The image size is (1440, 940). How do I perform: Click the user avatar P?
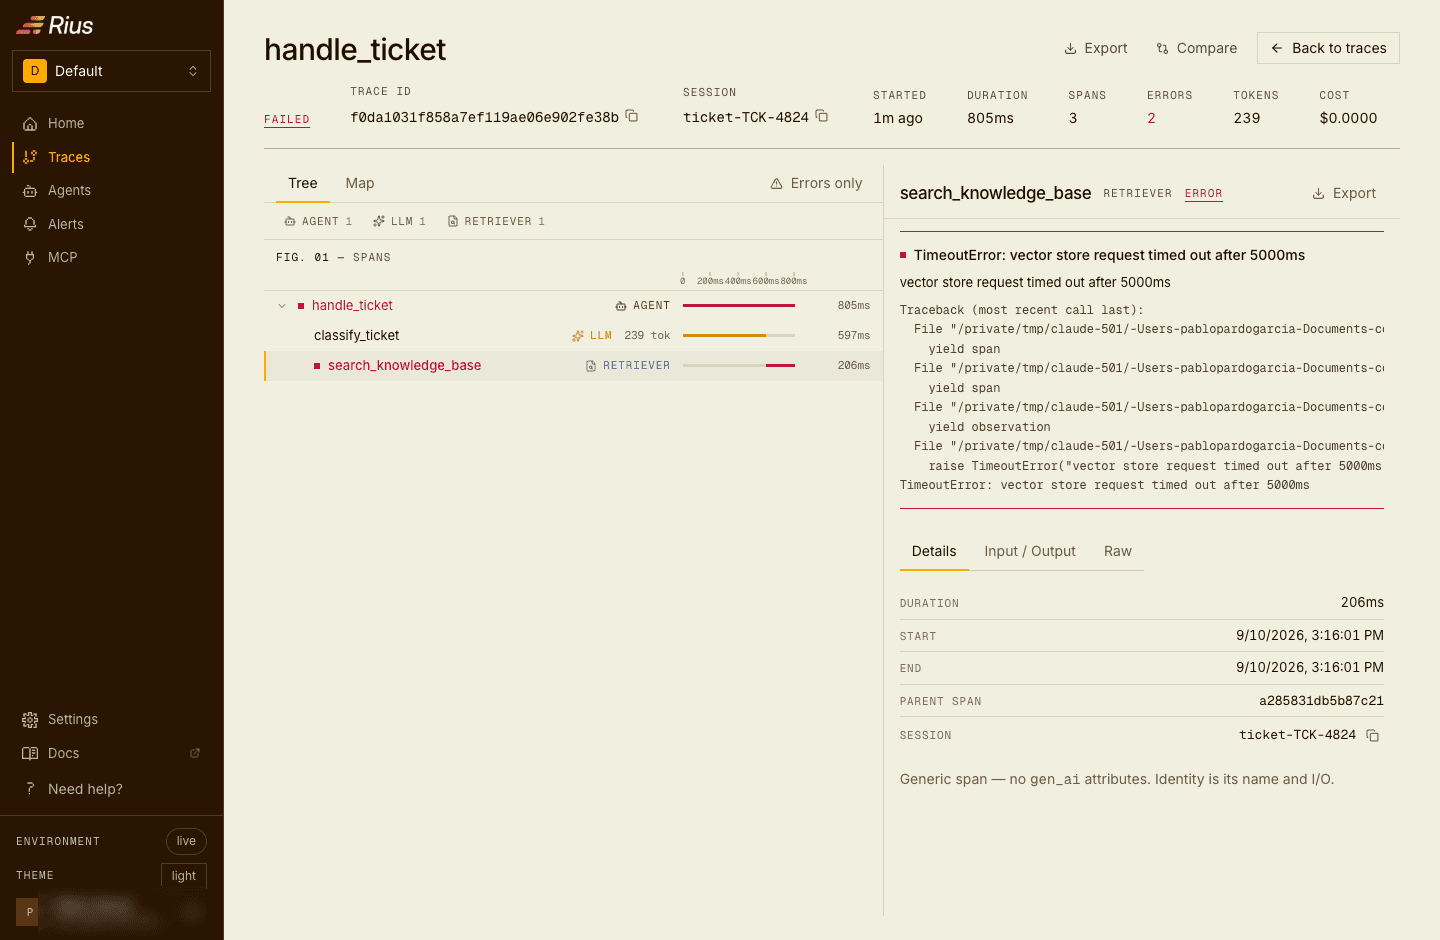click(30, 912)
